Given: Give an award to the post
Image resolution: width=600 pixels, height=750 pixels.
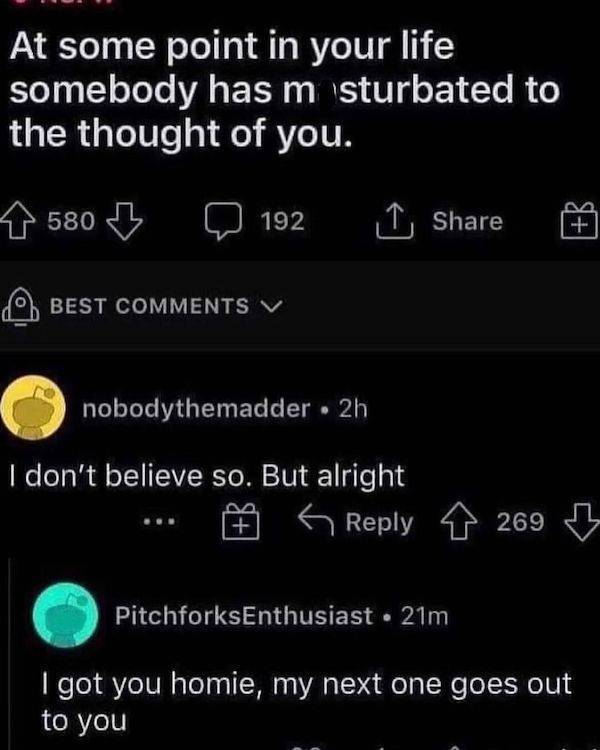Looking at the screenshot, I should (579, 221).
